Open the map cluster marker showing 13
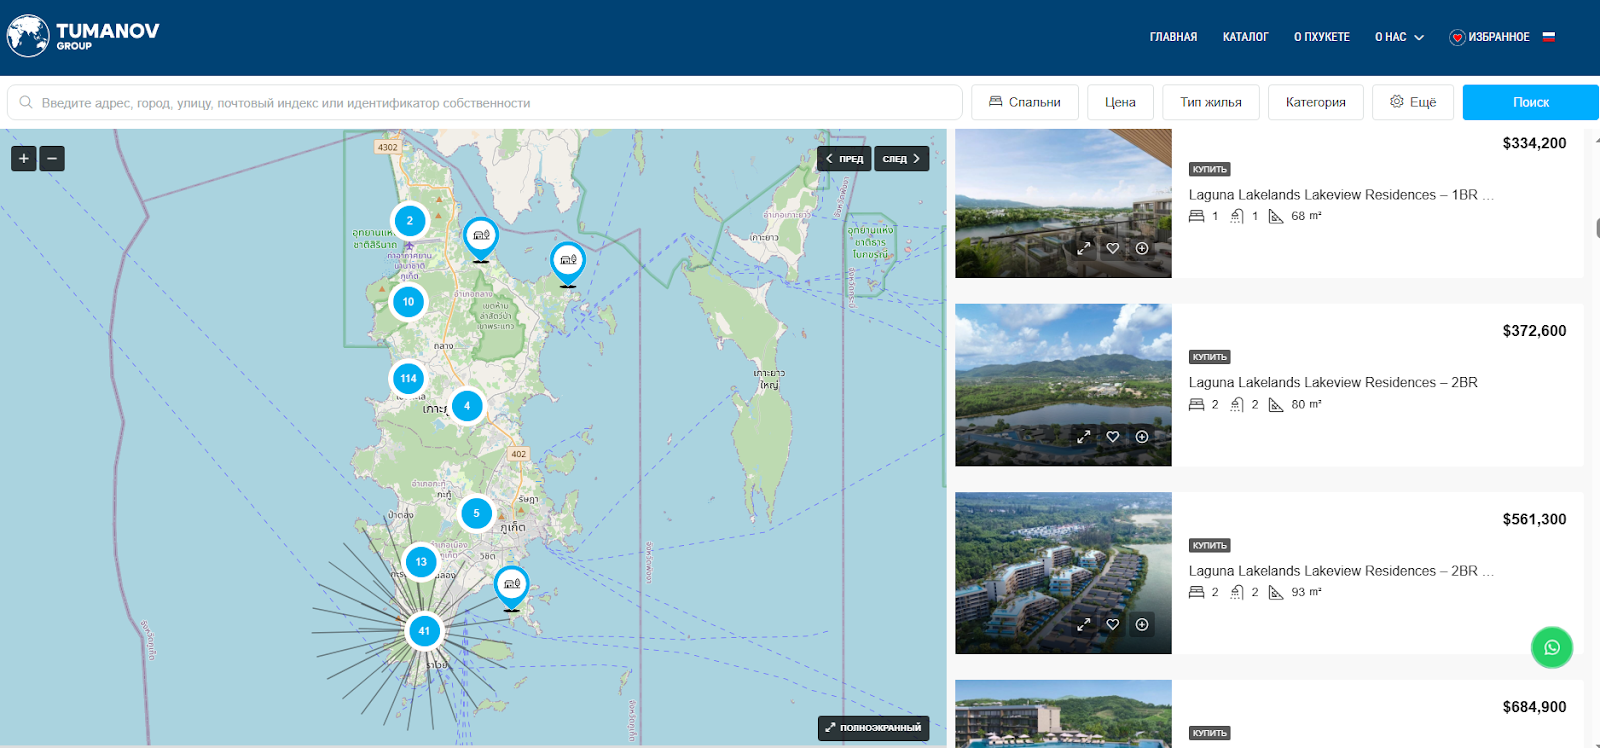Screen dimensions: 1600x748 click(x=421, y=561)
